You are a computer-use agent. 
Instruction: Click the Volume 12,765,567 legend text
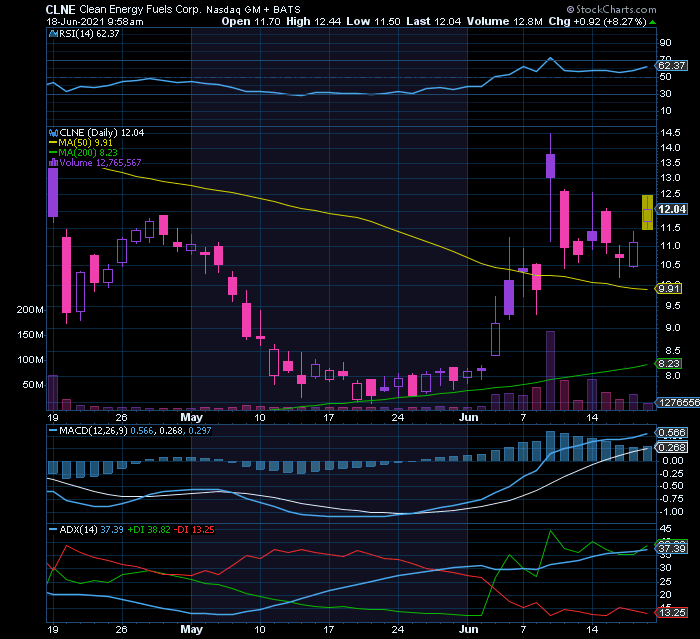pyautogui.click(x=100, y=163)
